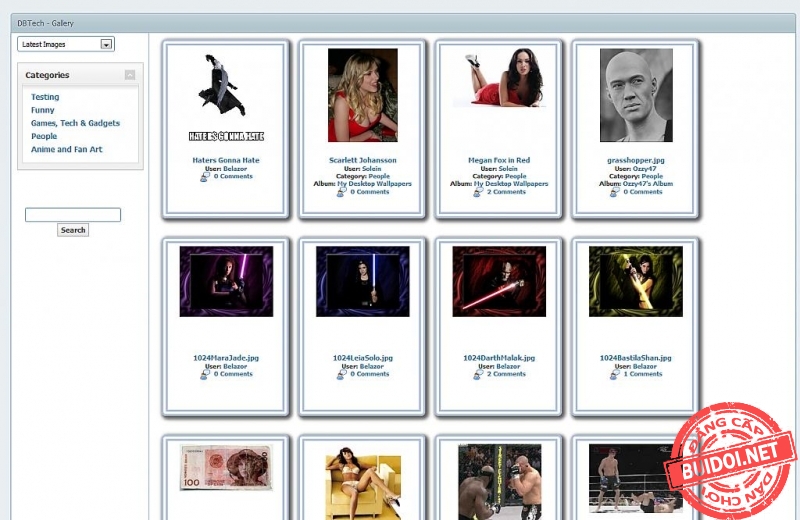The height and width of the screenshot is (520, 800).
Task: Click comment icon under 1024BastilaShan.jpg
Action: click(615, 374)
